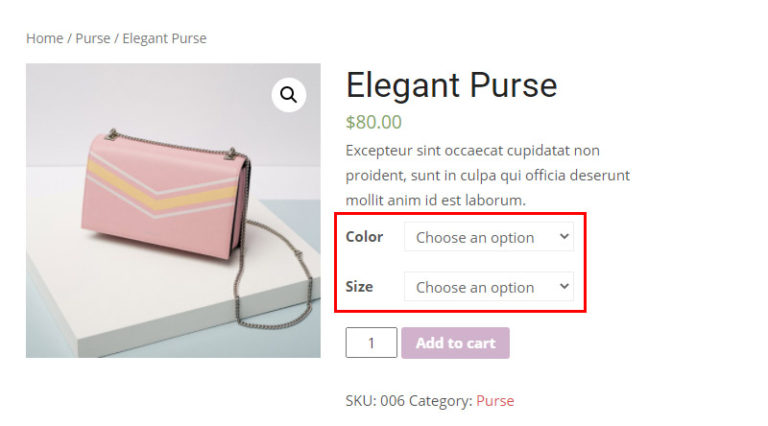Viewport: 768px width, 426px height.
Task: Click the Color dropdown chevron arrow
Action: pos(564,236)
